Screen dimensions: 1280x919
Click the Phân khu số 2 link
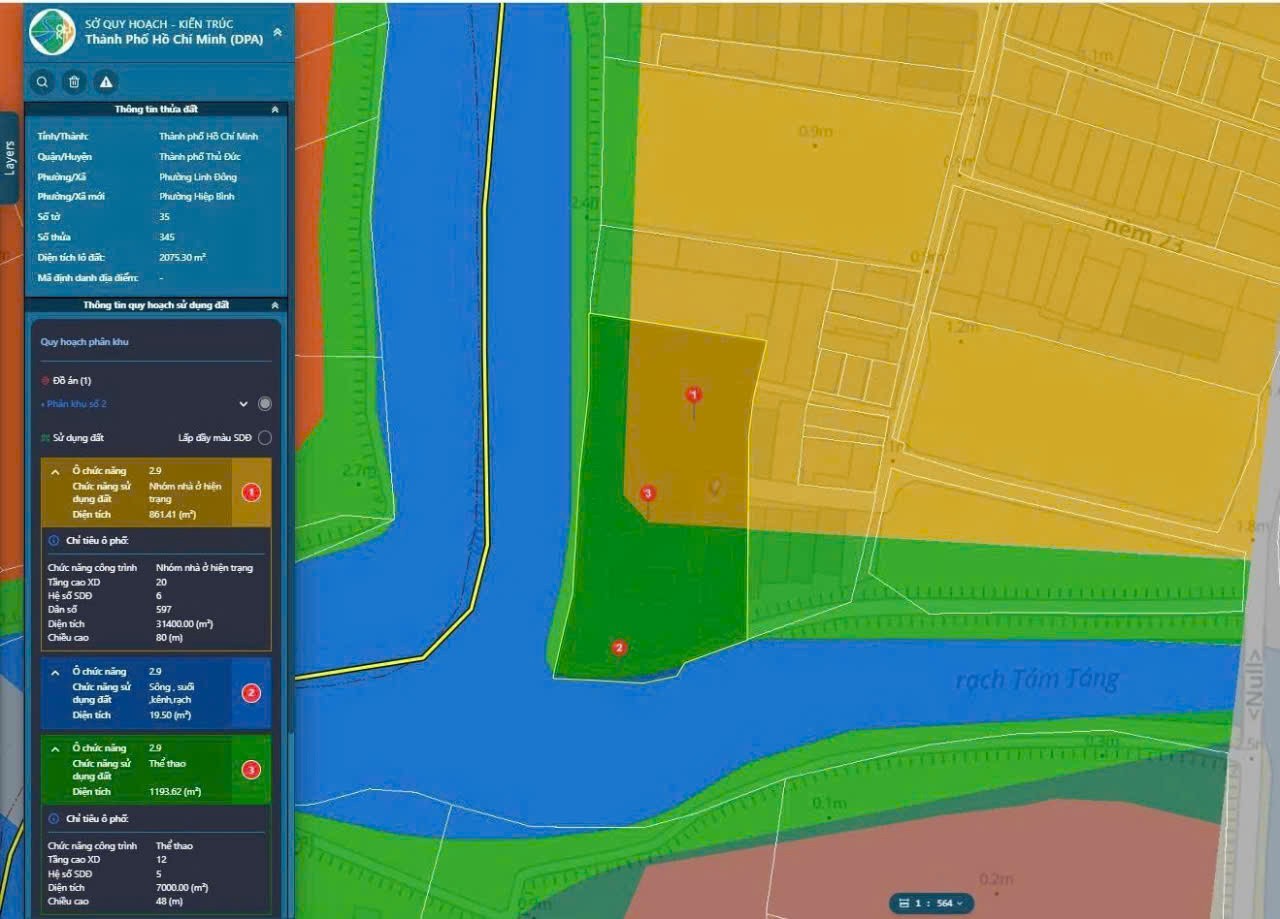pos(74,404)
